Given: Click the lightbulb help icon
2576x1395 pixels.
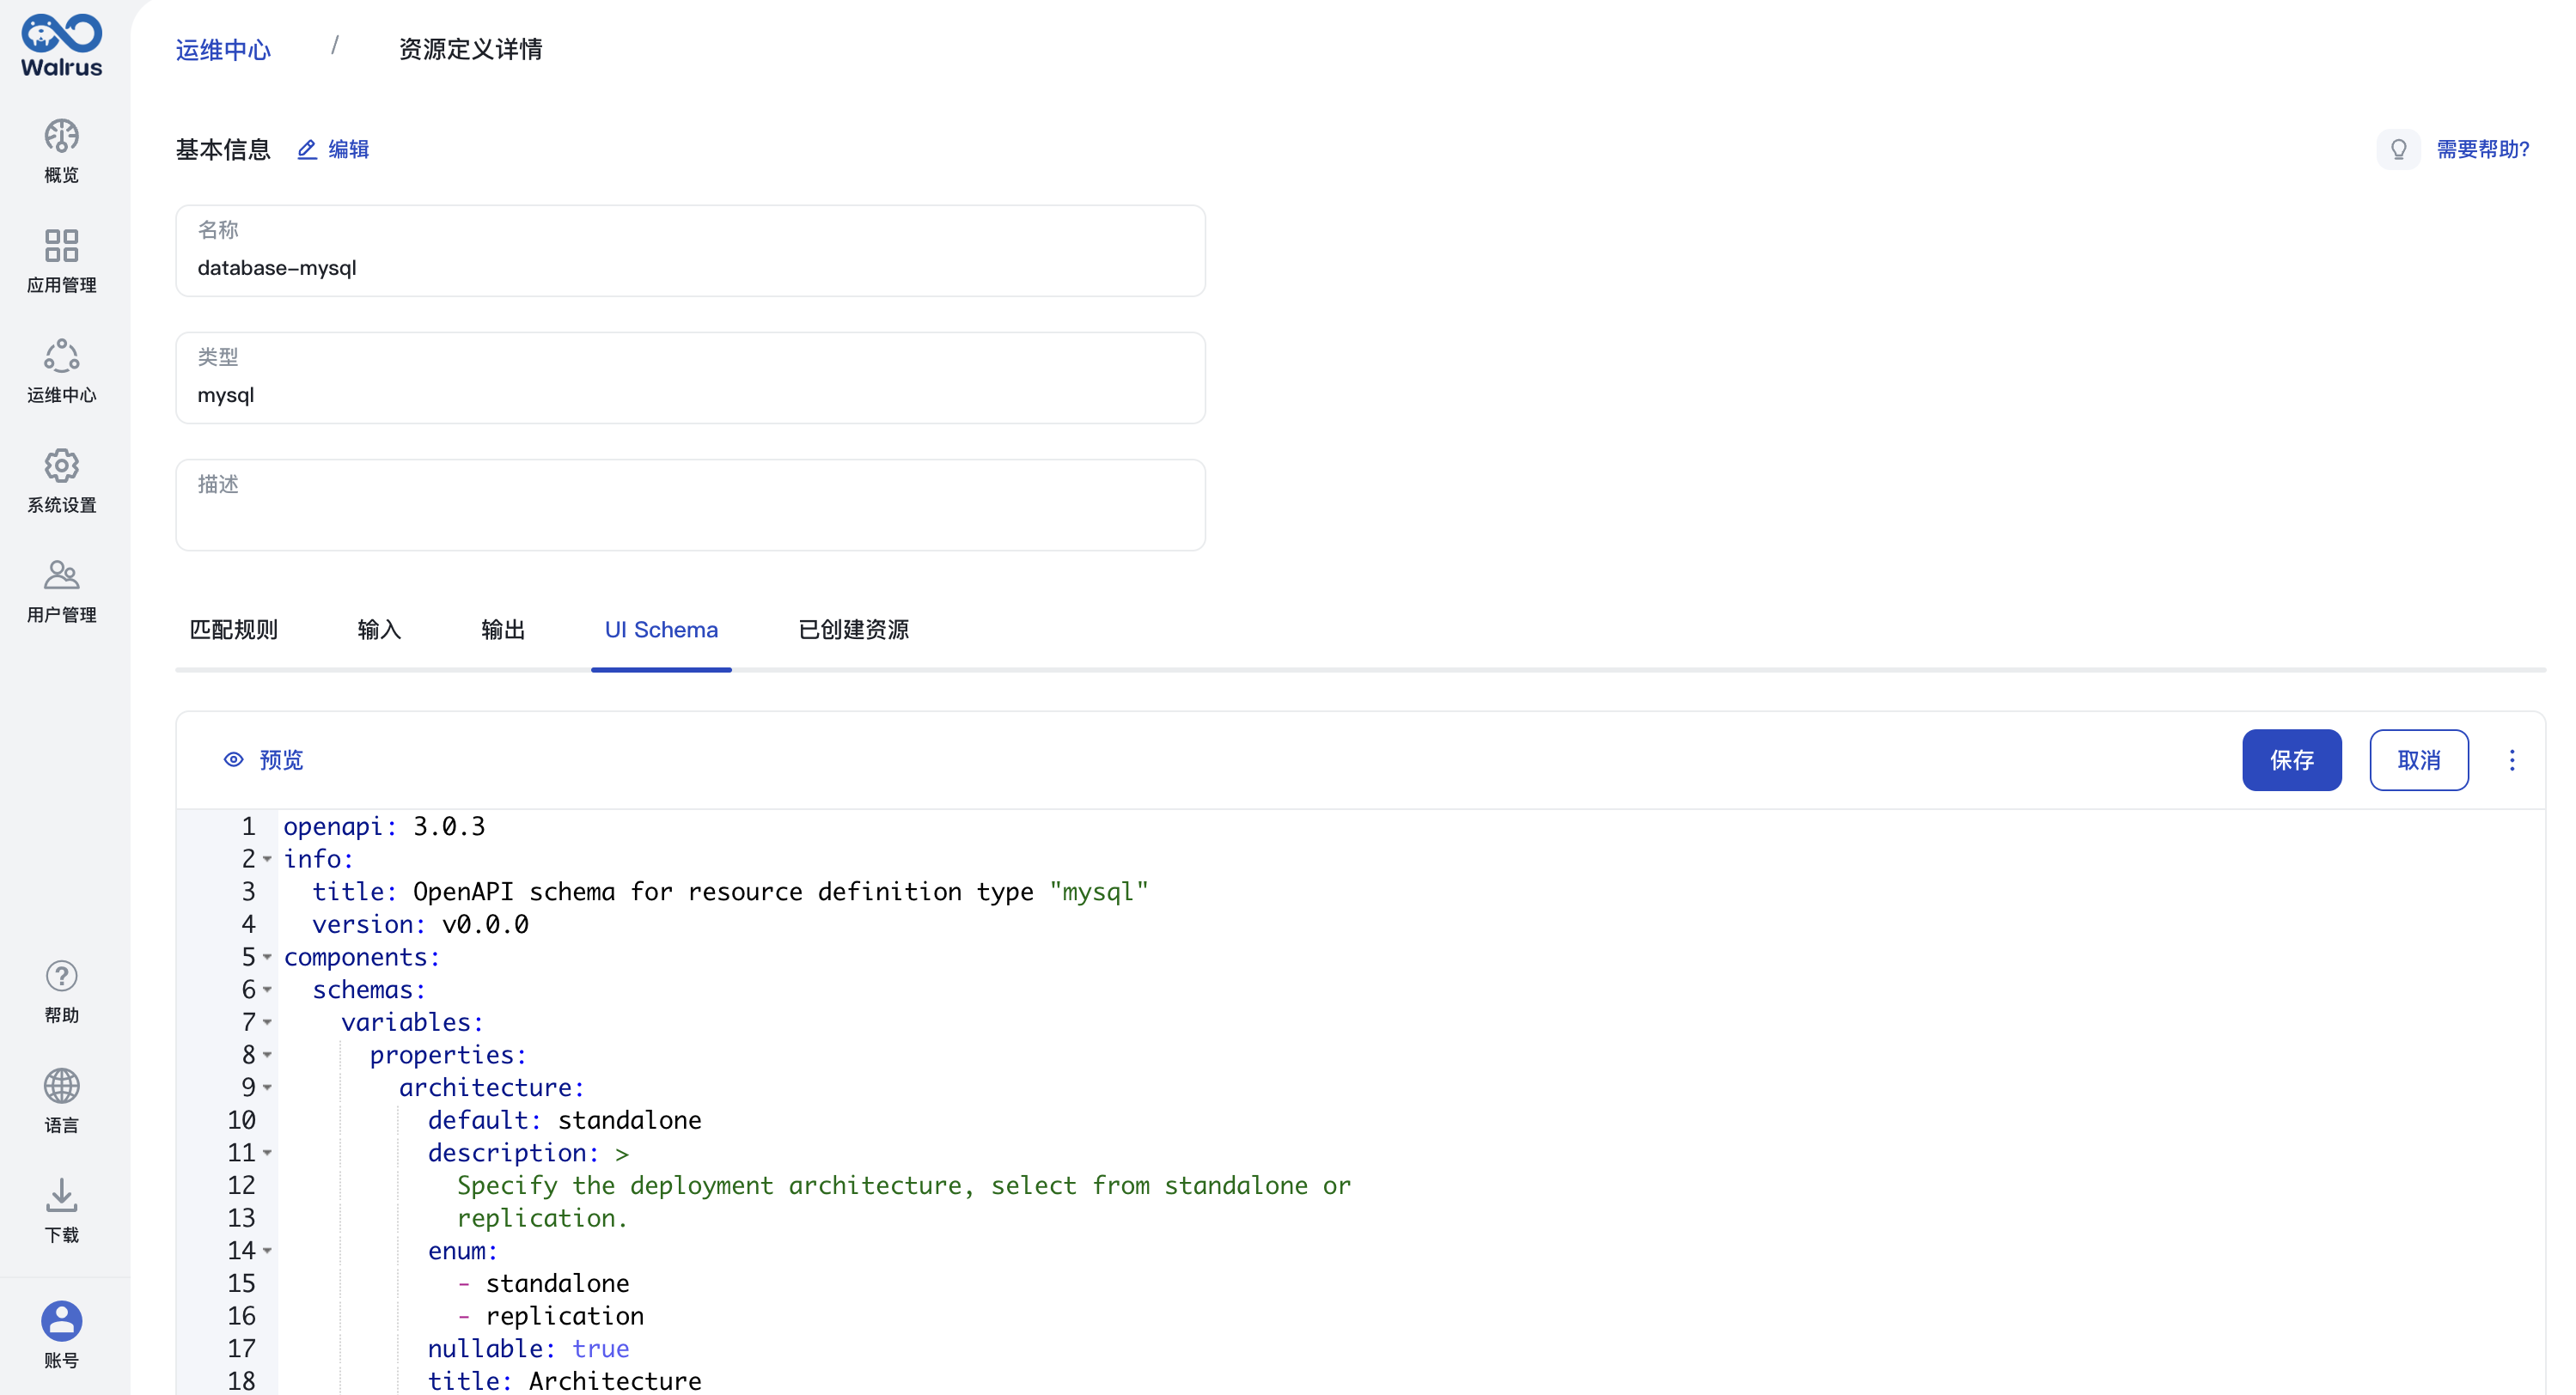Looking at the screenshot, I should point(2398,149).
